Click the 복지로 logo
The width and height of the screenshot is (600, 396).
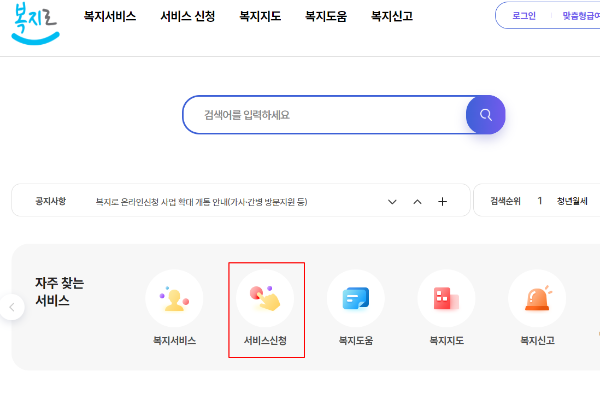coord(35,23)
